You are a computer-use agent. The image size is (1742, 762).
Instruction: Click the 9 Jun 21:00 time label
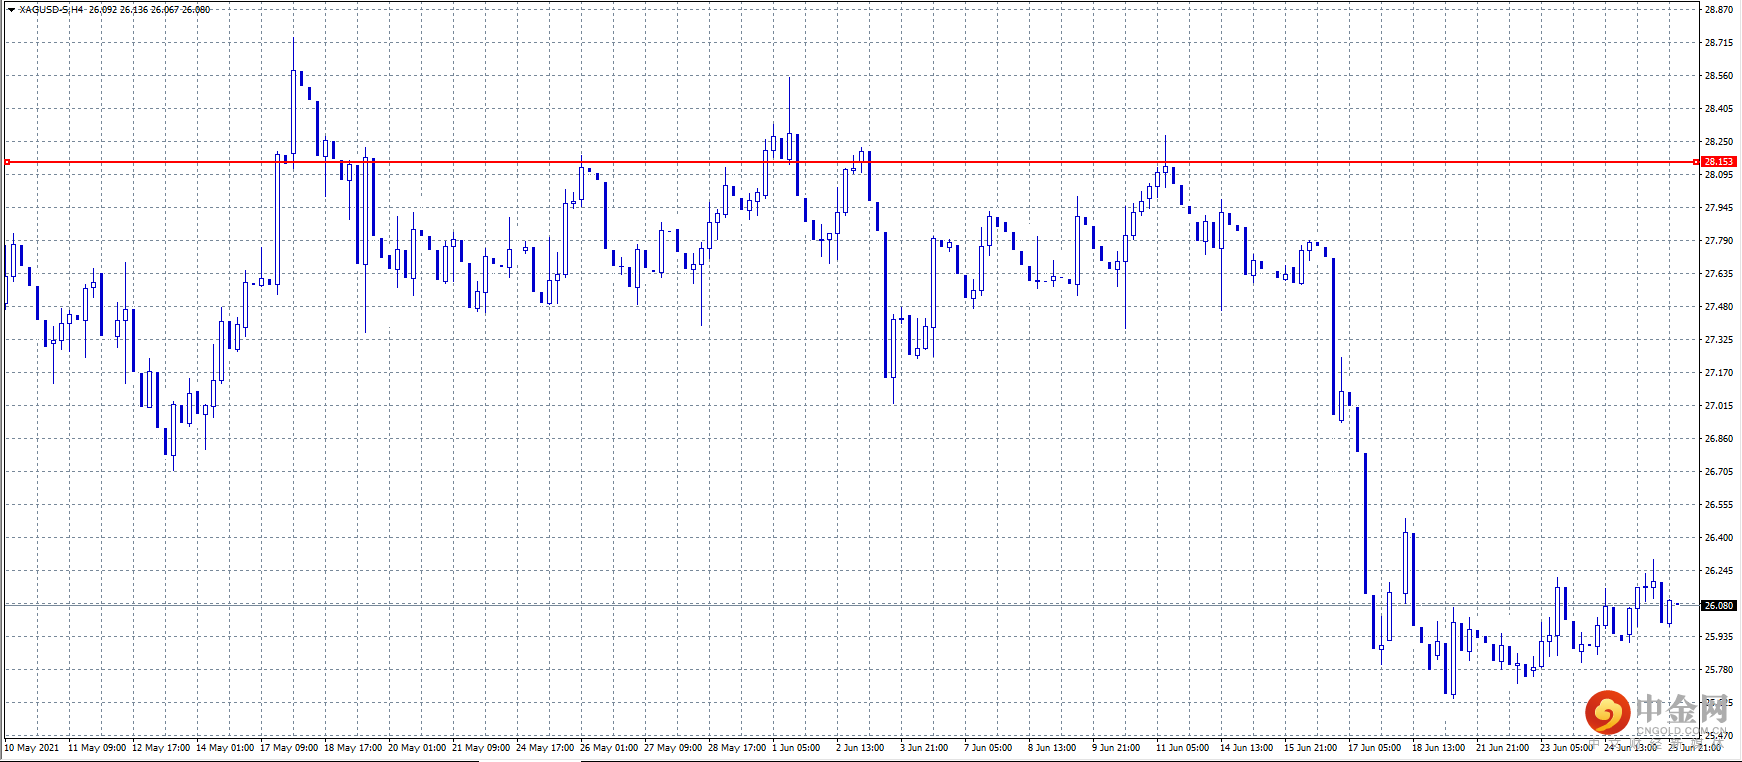(1116, 747)
